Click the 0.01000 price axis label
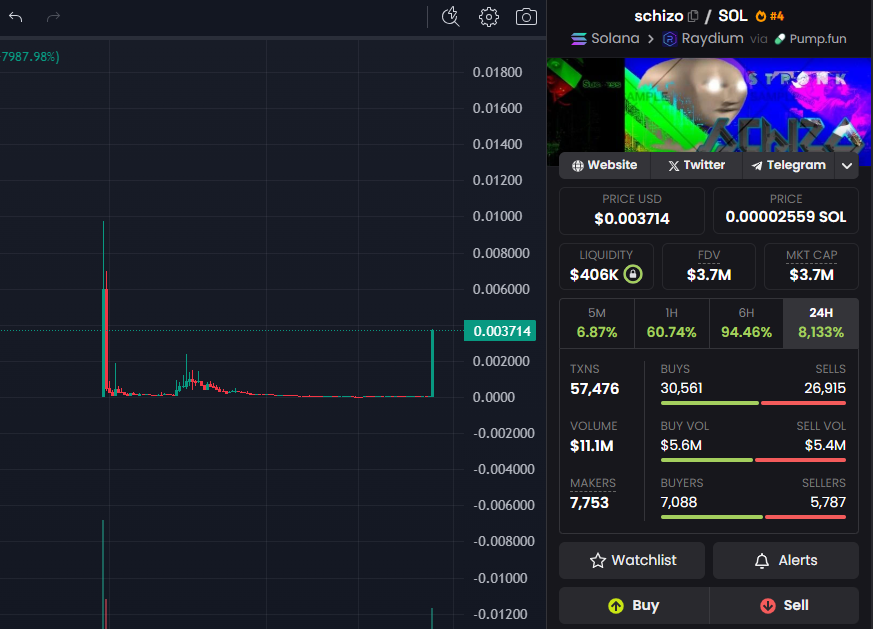This screenshot has width=873, height=629. point(497,217)
